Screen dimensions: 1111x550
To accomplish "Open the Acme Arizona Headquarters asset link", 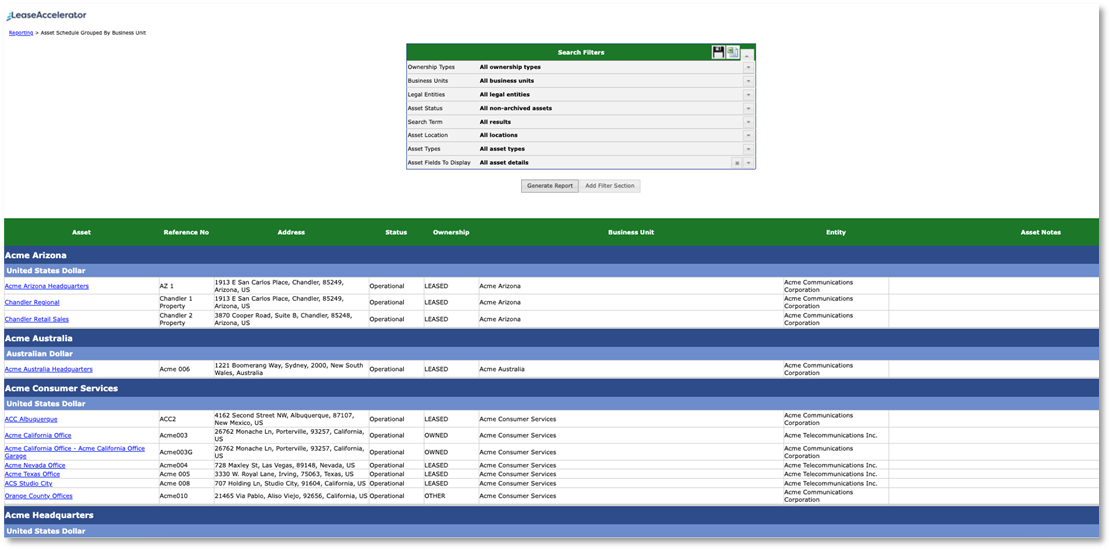I will [x=47, y=286].
